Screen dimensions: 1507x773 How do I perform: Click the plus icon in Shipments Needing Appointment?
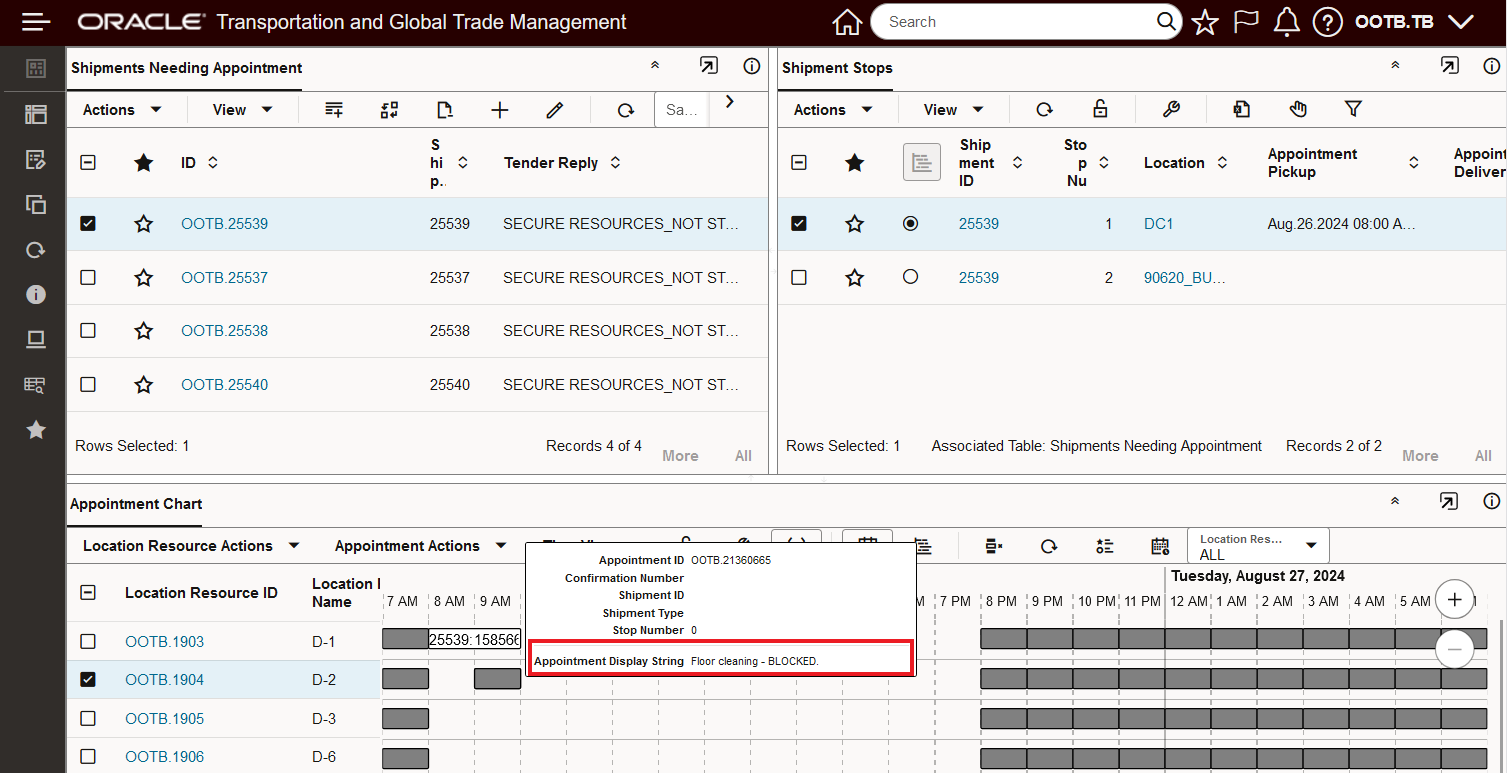(x=500, y=110)
